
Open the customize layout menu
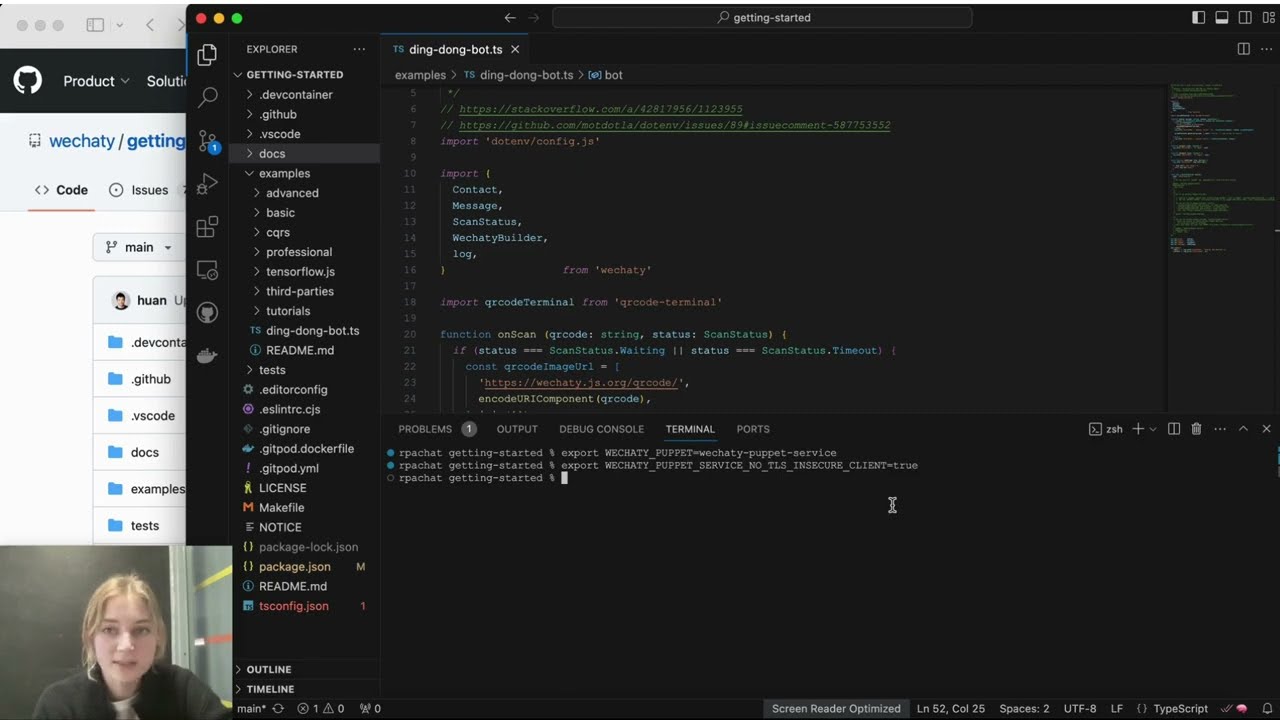pos(1267,18)
